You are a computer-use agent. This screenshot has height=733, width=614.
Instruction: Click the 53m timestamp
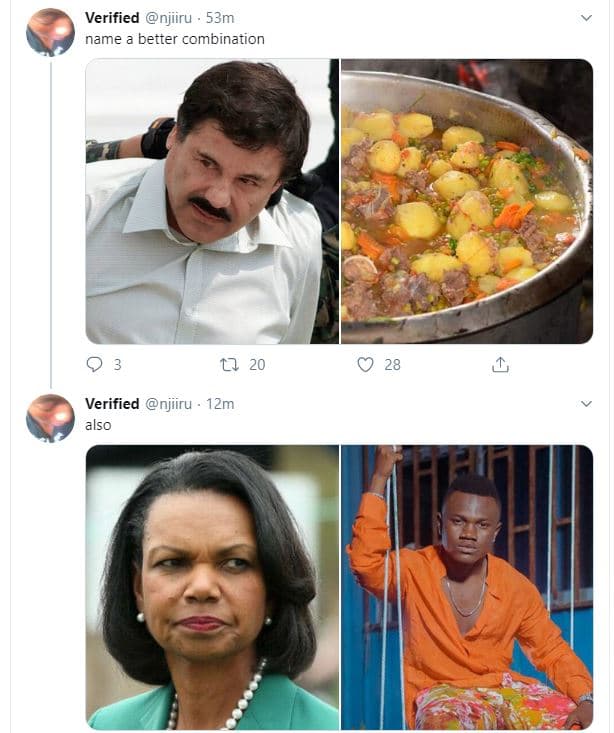click(x=221, y=18)
